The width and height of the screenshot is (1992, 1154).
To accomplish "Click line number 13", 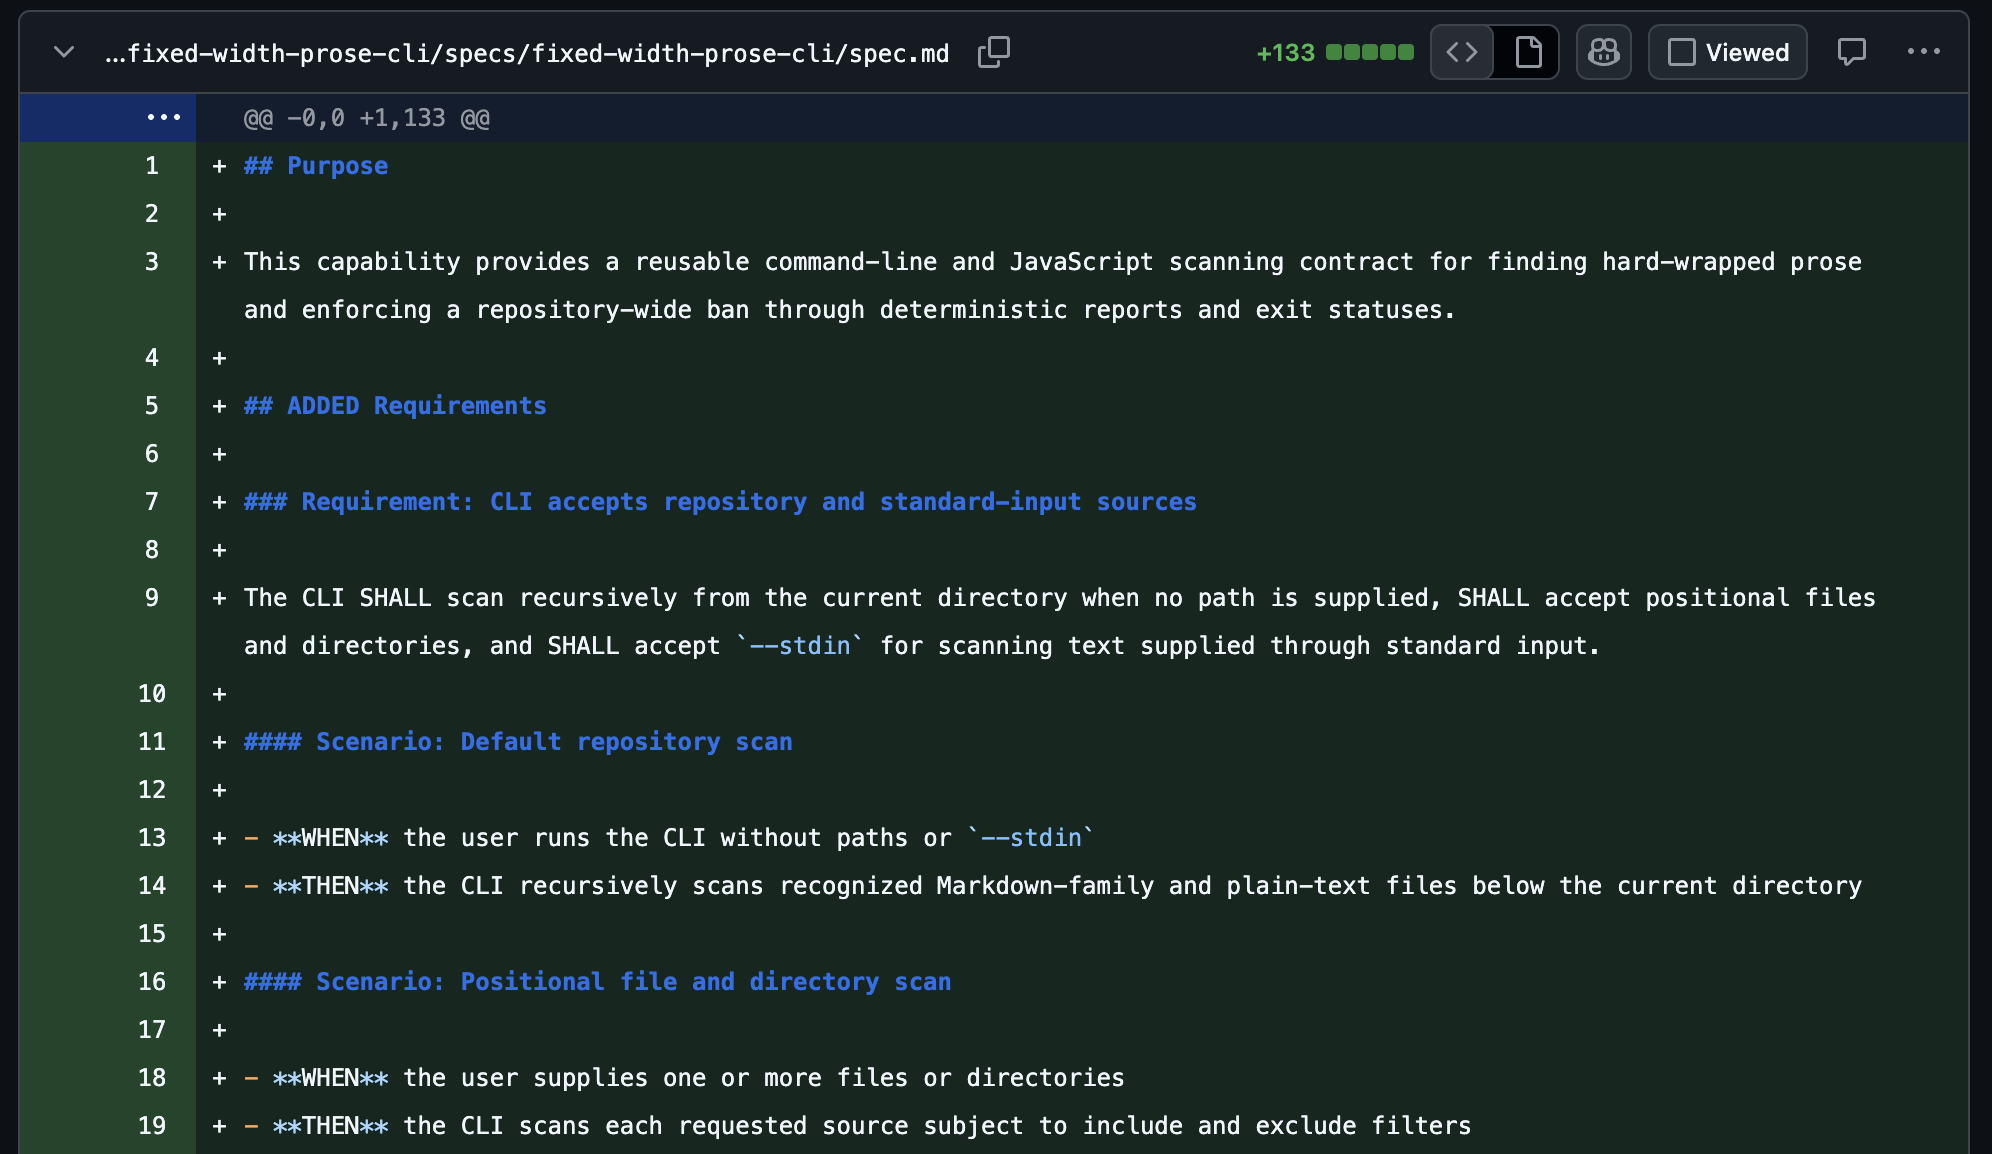I will pyautogui.click(x=151, y=838).
